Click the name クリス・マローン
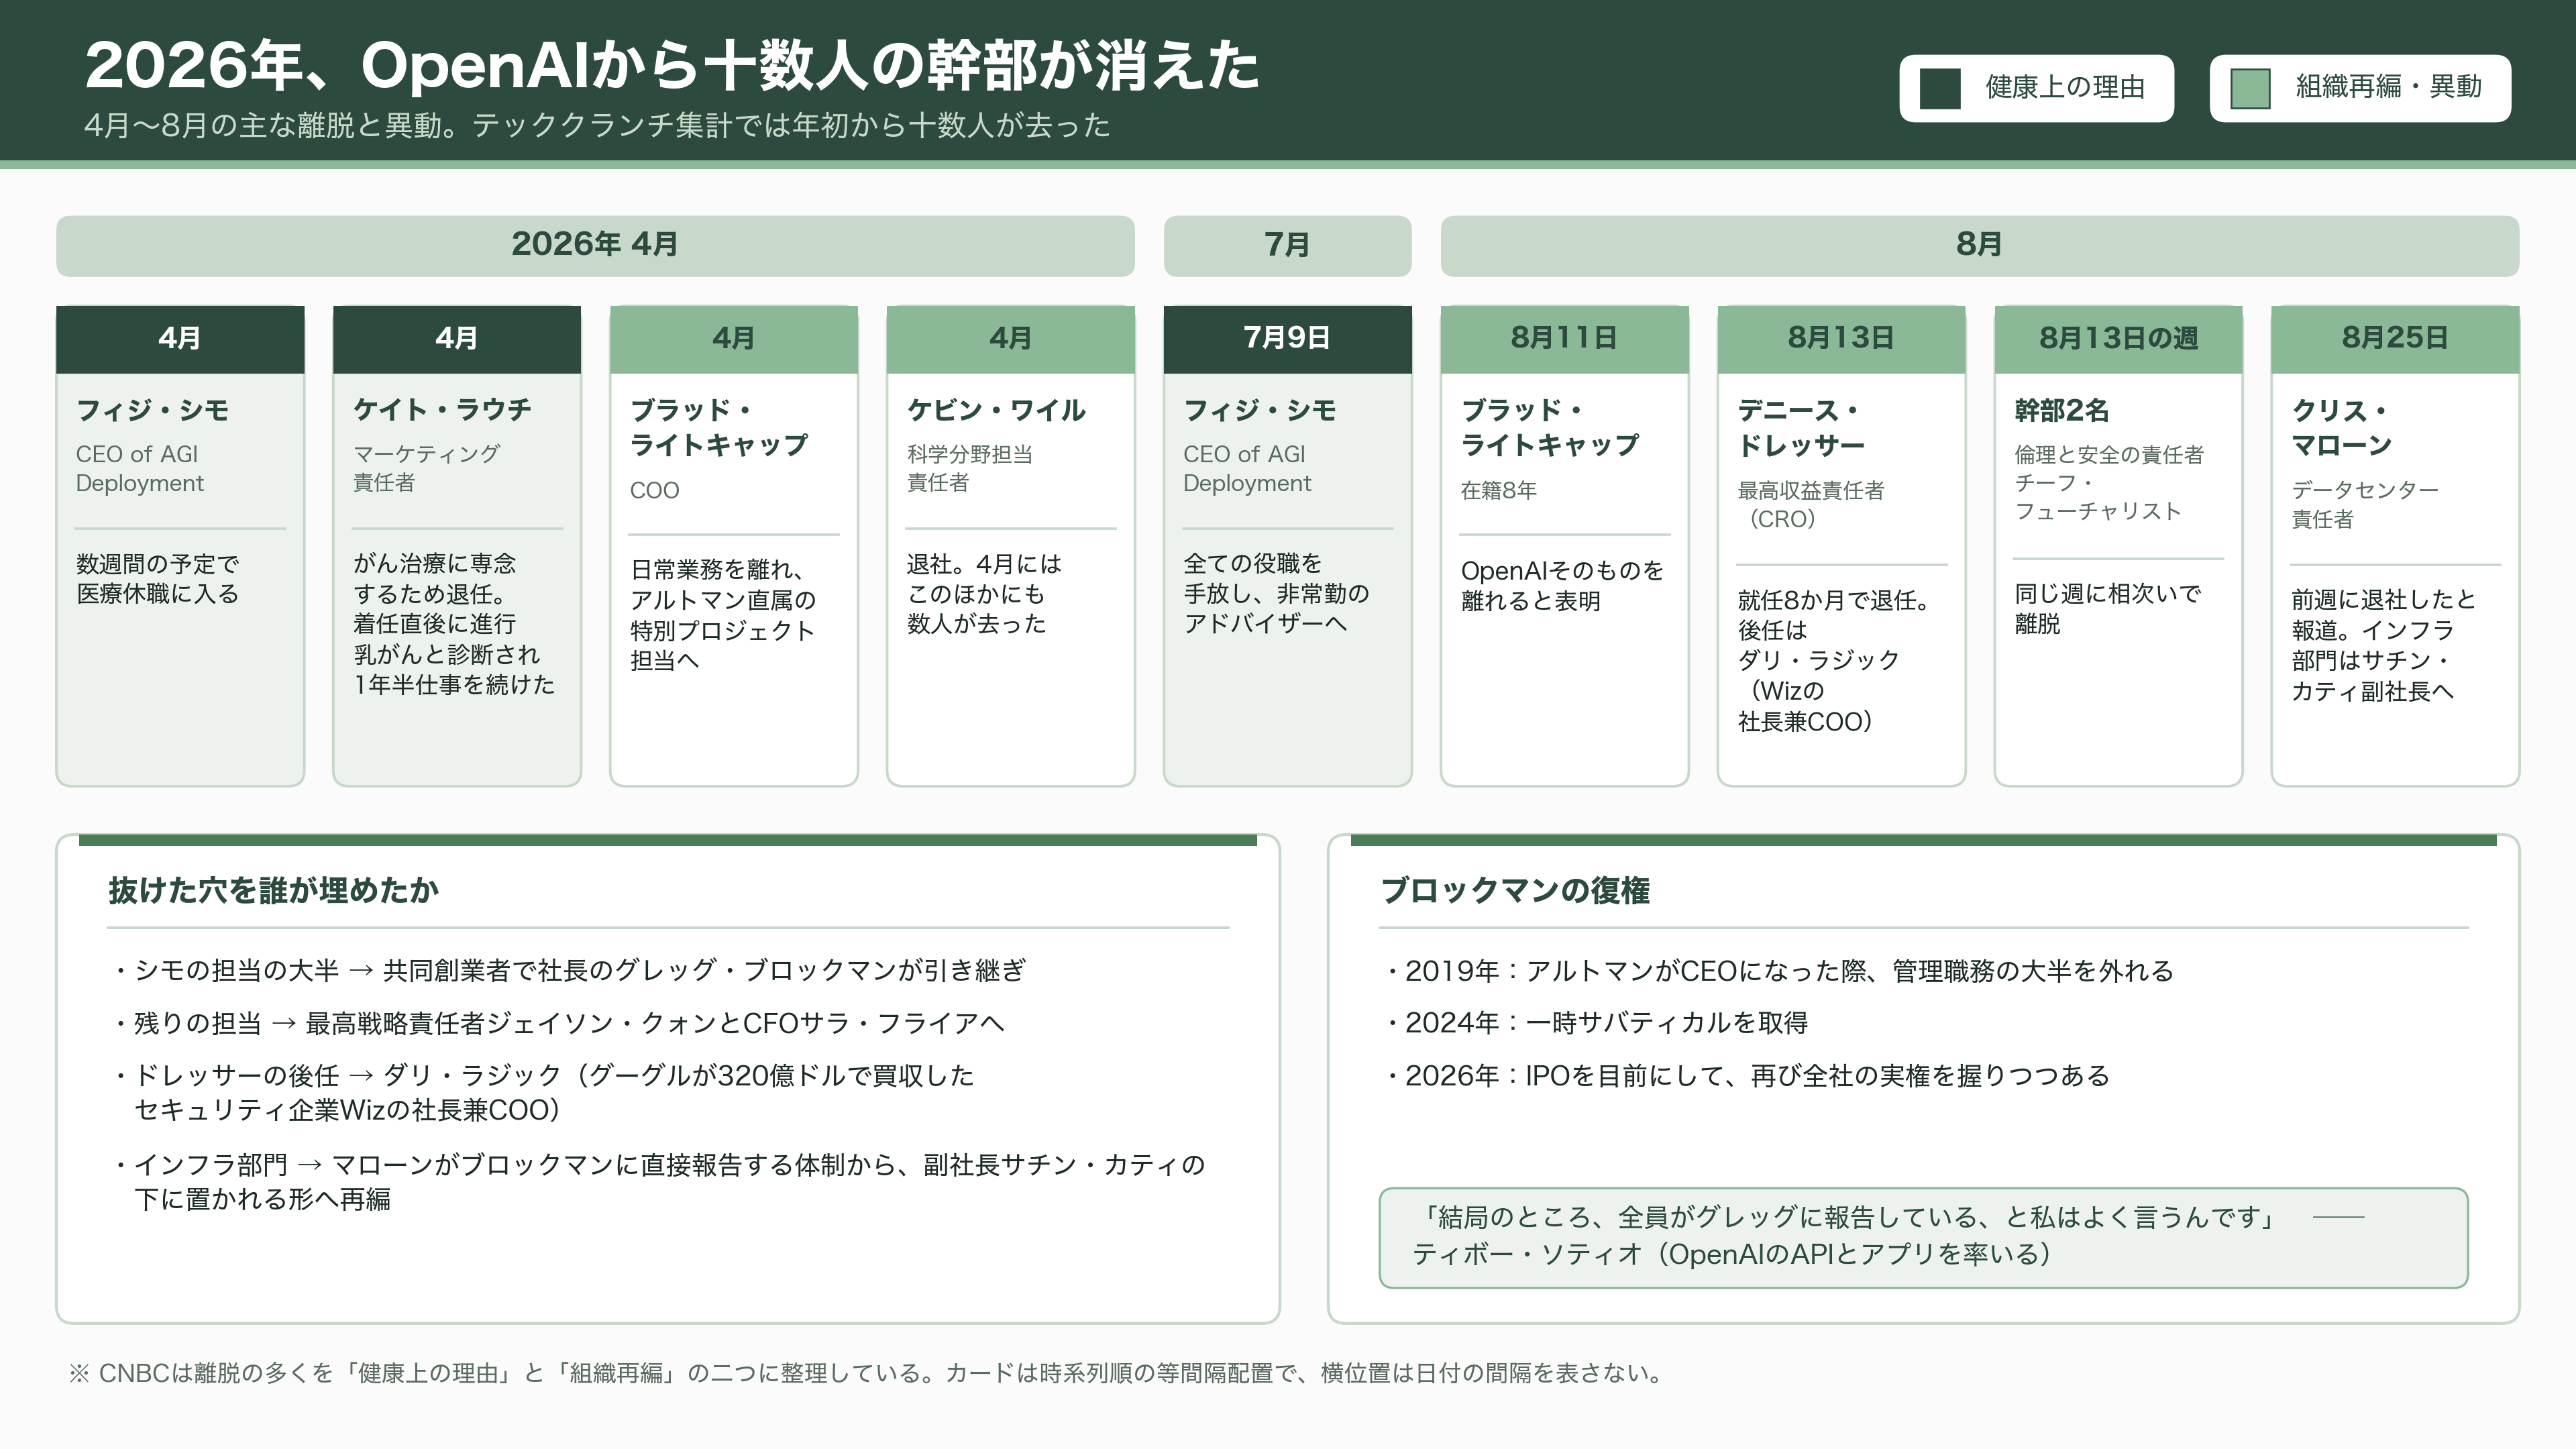This screenshot has height=1449, width=2576. click(x=2341, y=428)
